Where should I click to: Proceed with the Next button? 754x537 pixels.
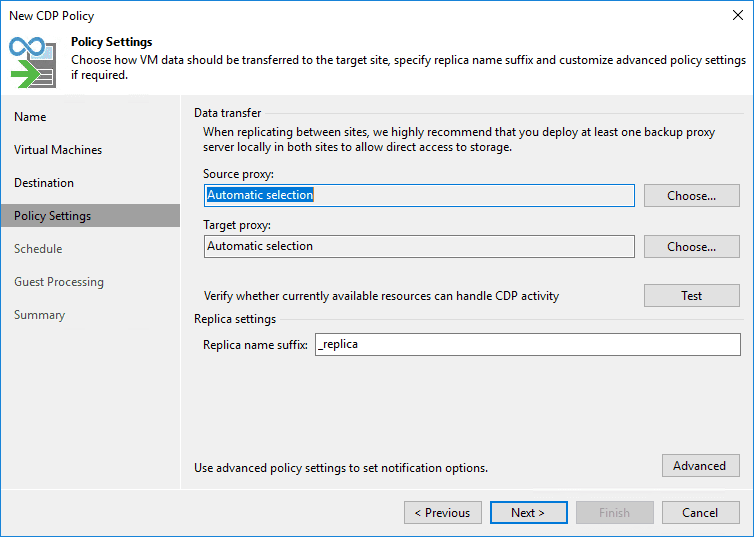click(528, 513)
